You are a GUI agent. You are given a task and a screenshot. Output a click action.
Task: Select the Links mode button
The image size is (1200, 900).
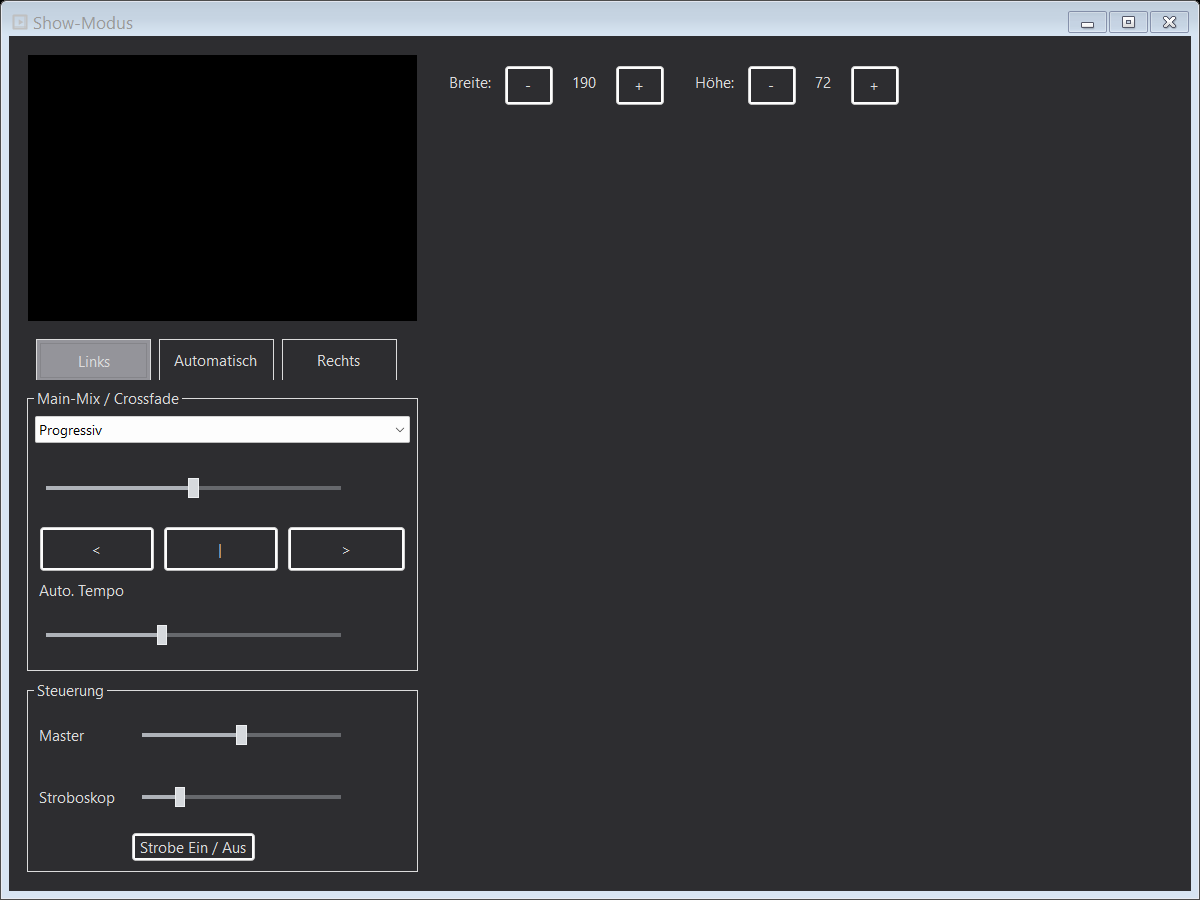click(x=94, y=360)
